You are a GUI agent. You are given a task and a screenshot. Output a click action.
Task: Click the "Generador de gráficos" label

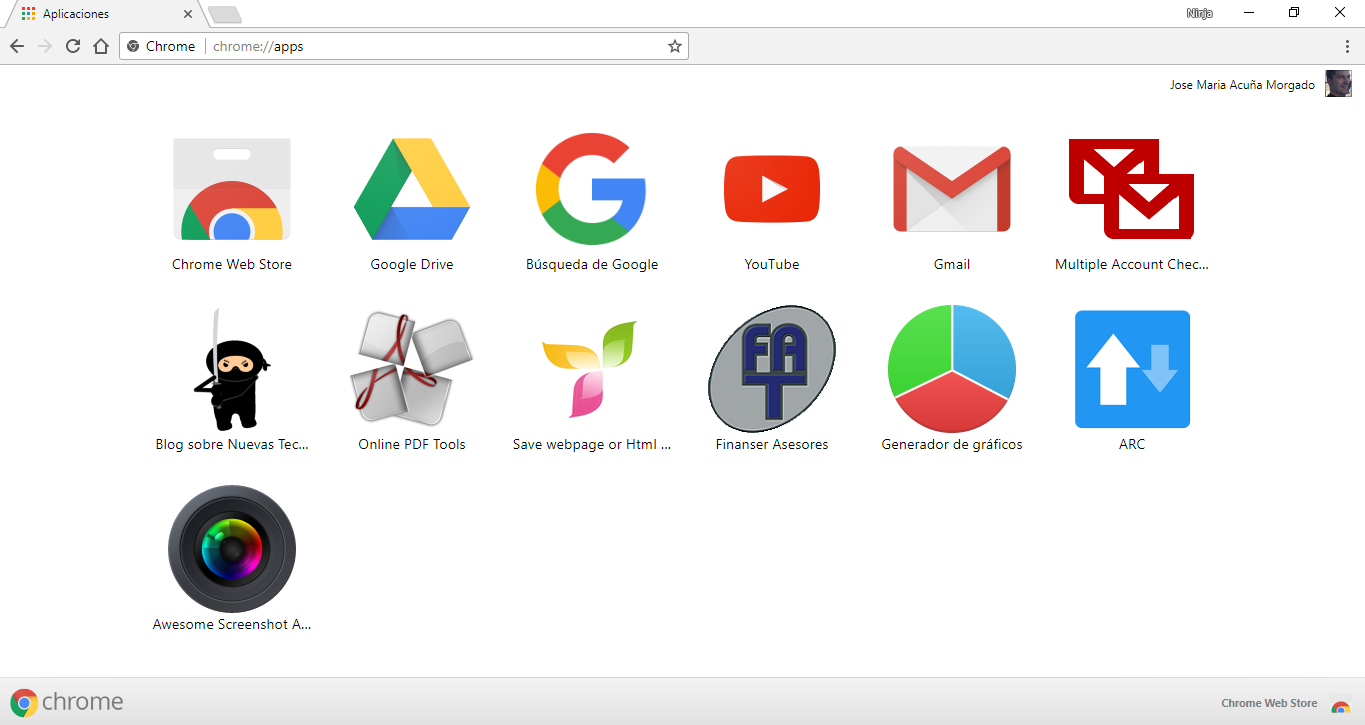click(x=952, y=444)
